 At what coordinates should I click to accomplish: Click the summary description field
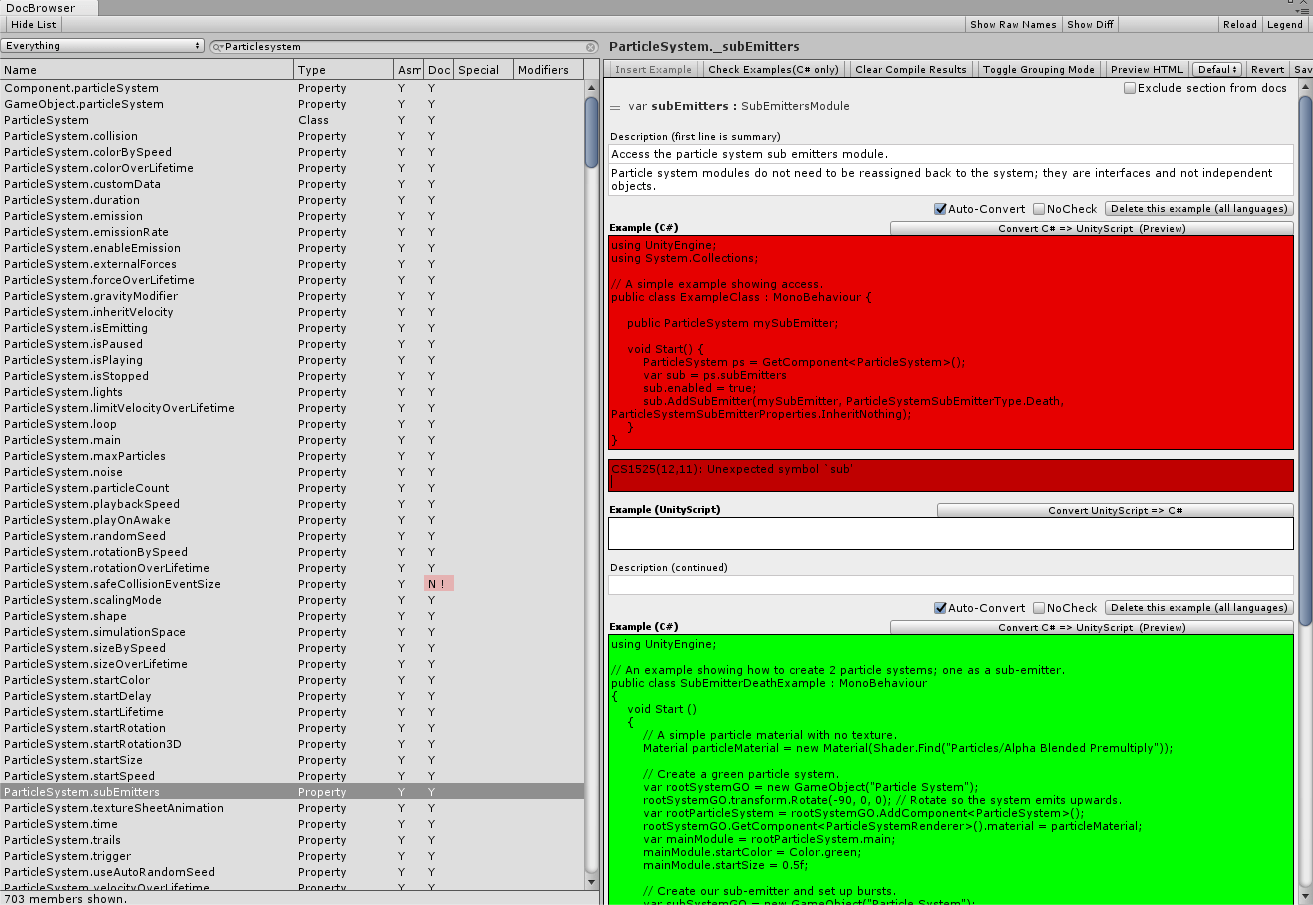950,154
